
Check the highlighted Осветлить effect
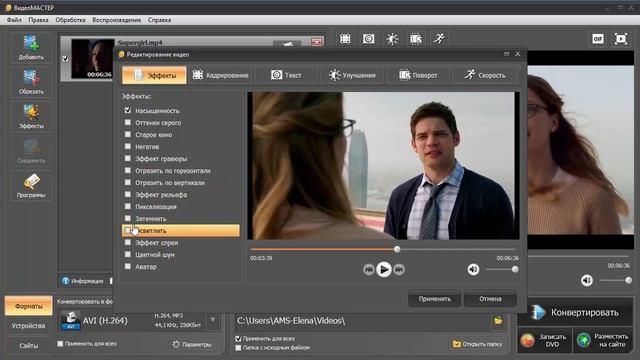point(128,231)
